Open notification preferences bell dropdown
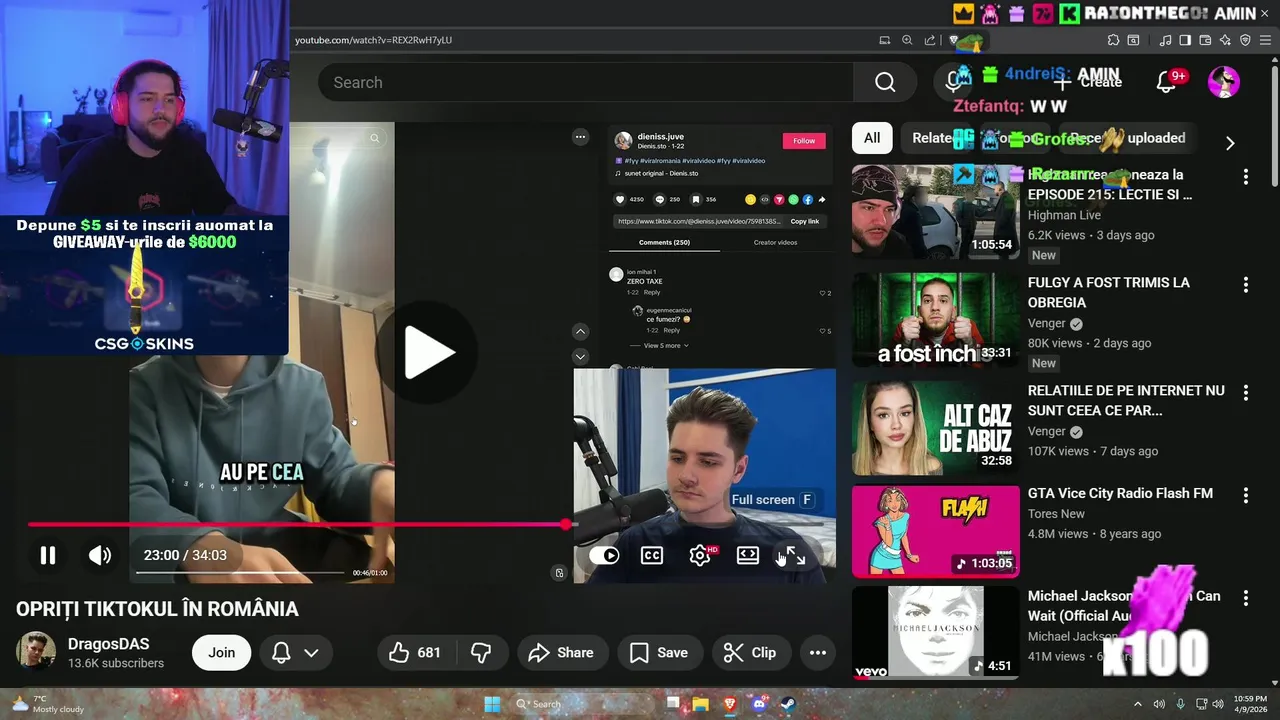The image size is (1280, 720). click(295, 652)
